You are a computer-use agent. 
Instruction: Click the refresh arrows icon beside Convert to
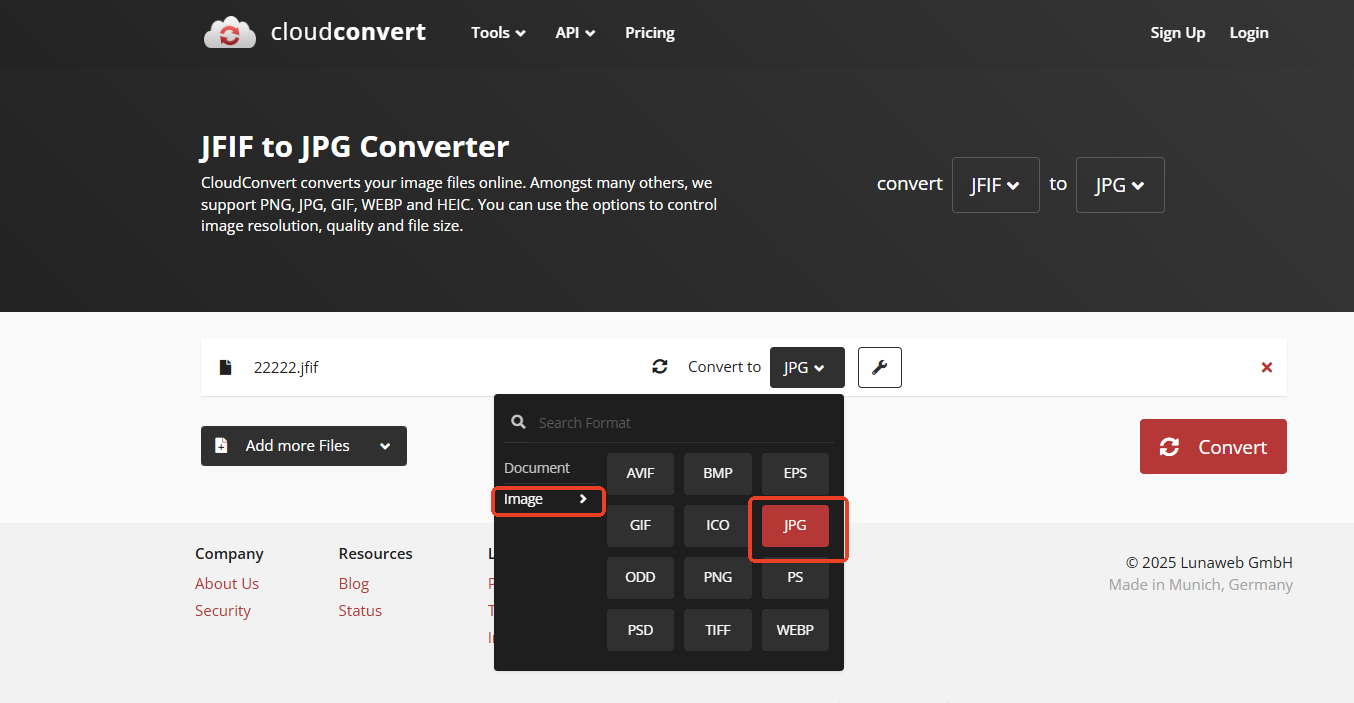click(660, 367)
